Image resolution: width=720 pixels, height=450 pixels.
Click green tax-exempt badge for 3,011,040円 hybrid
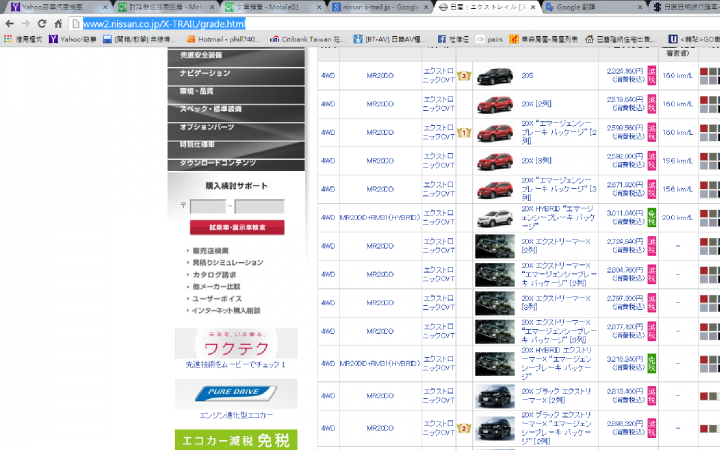point(652,217)
